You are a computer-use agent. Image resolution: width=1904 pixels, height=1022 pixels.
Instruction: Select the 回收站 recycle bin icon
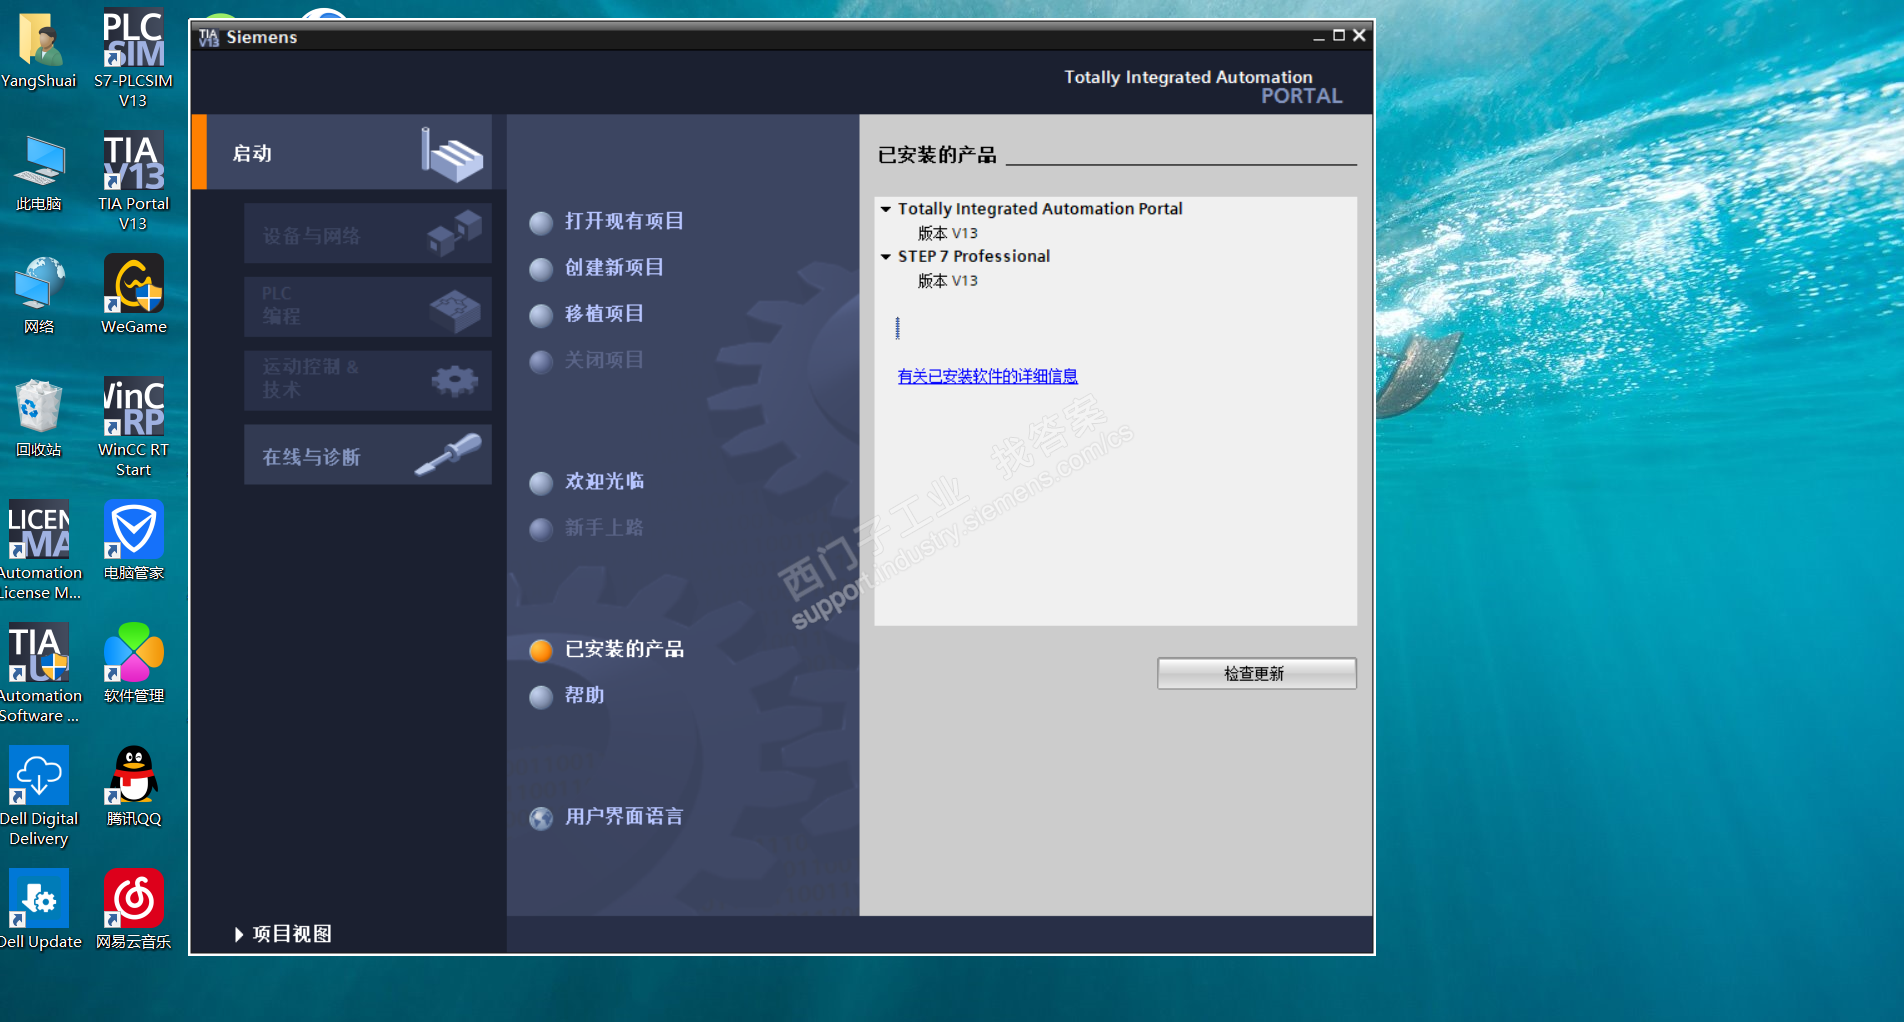click(x=39, y=418)
